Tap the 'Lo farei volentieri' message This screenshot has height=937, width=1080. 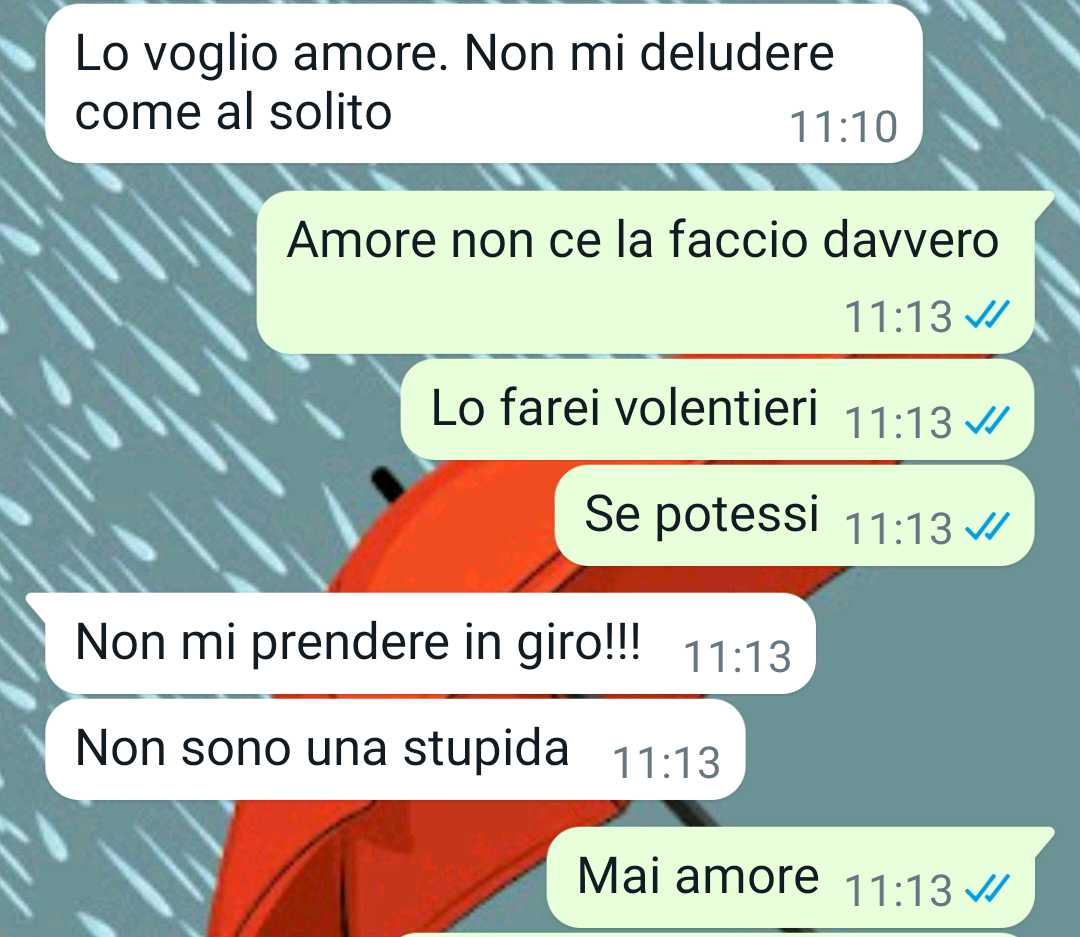717,409
